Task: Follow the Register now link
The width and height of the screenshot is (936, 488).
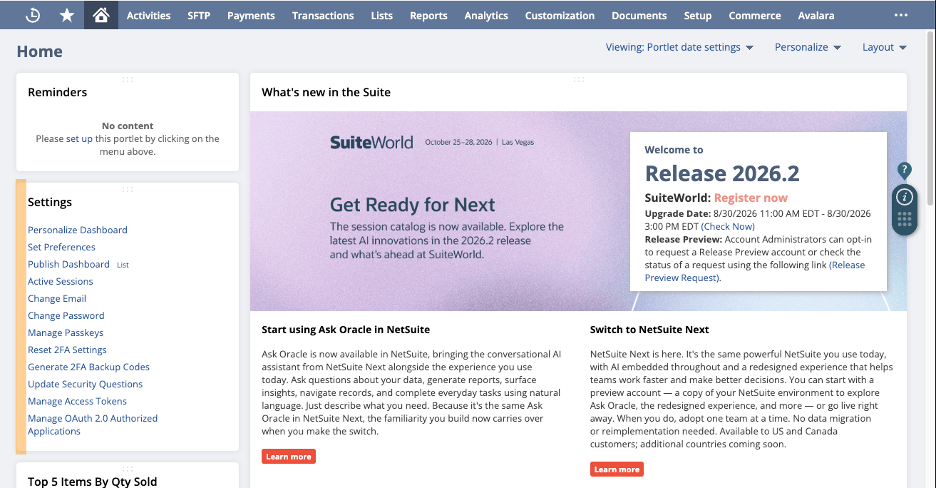Action: coord(750,197)
